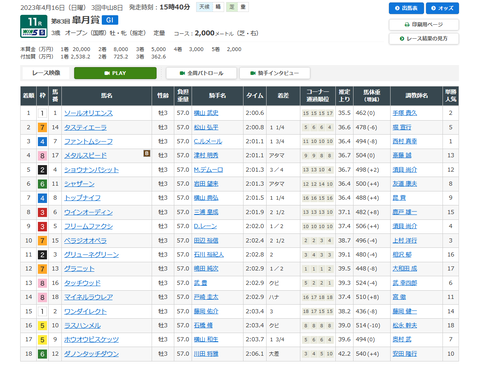The image size is (480, 366).
Task: Open trainer link in ソールオリエンス row
Action: pos(405,113)
